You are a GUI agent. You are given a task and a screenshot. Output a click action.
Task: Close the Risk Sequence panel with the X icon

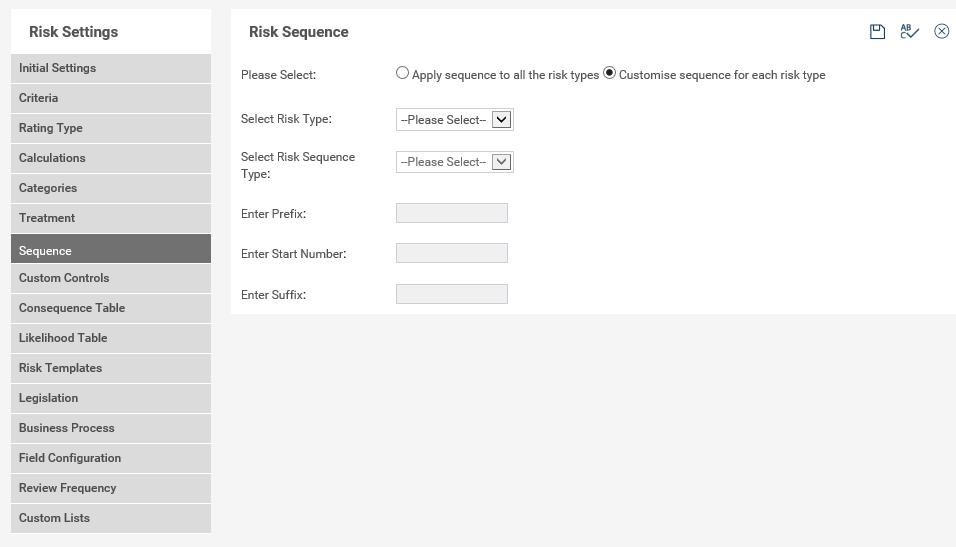(x=941, y=32)
